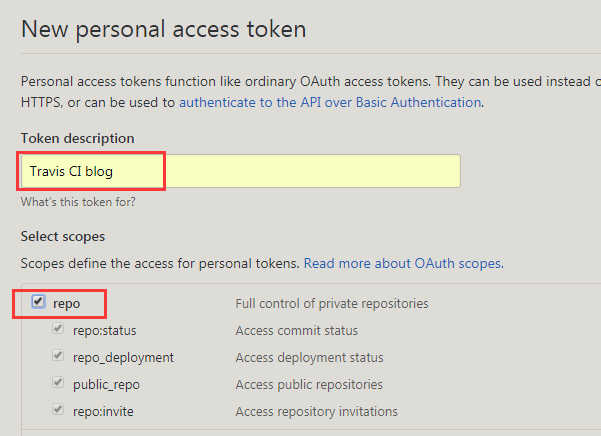Click 'Full control of private repositories' description
The width and height of the screenshot is (601, 436).
click(x=332, y=303)
